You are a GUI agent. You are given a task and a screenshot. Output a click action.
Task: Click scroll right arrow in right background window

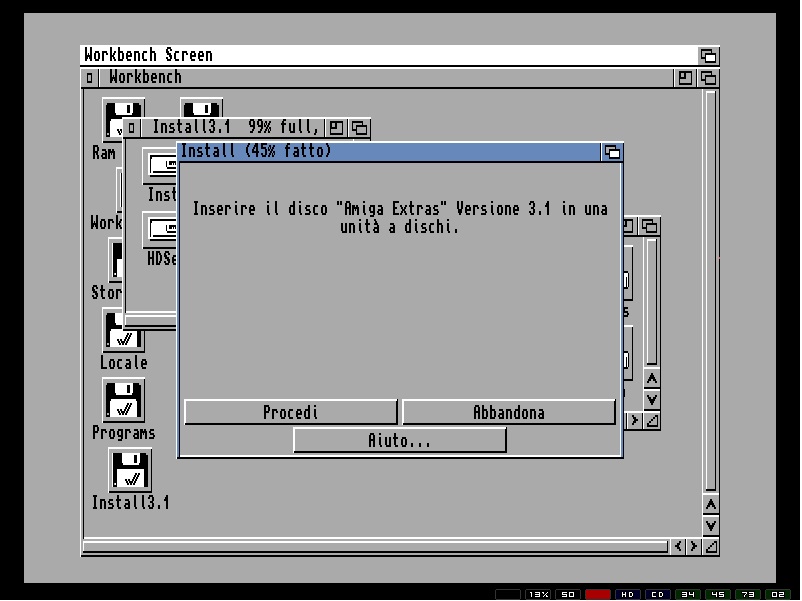[634, 420]
